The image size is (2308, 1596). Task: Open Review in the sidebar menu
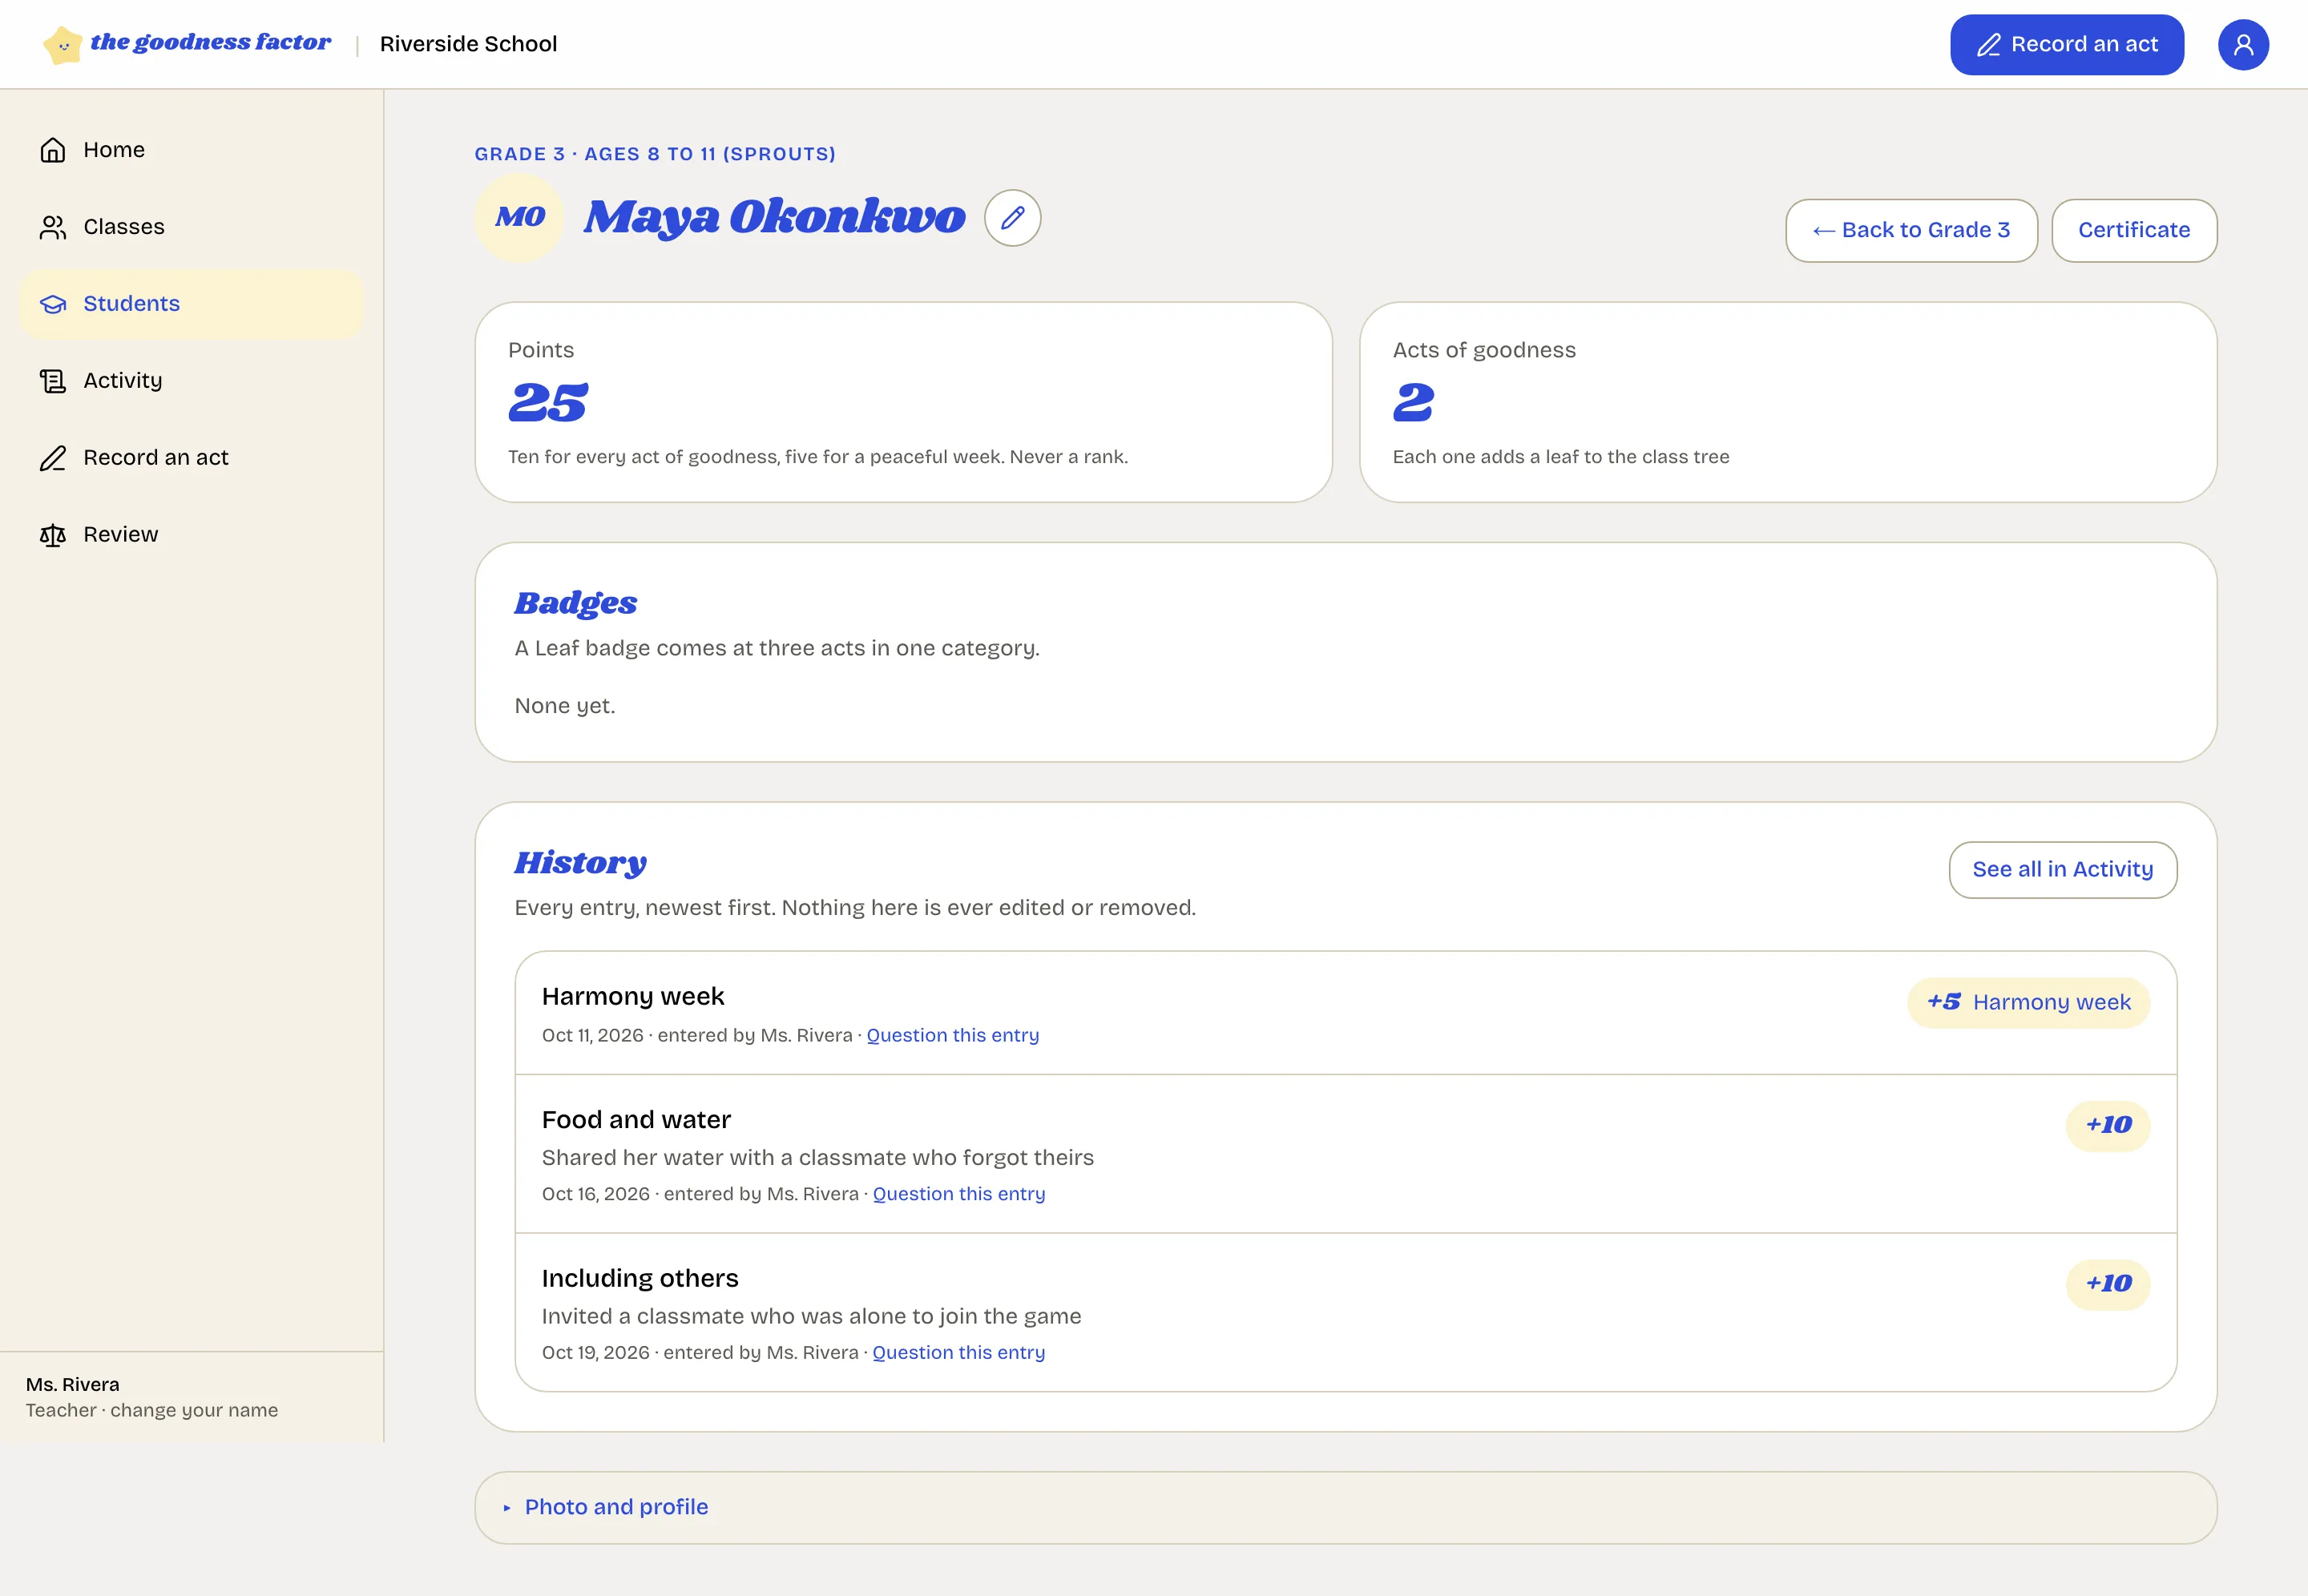click(191, 535)
